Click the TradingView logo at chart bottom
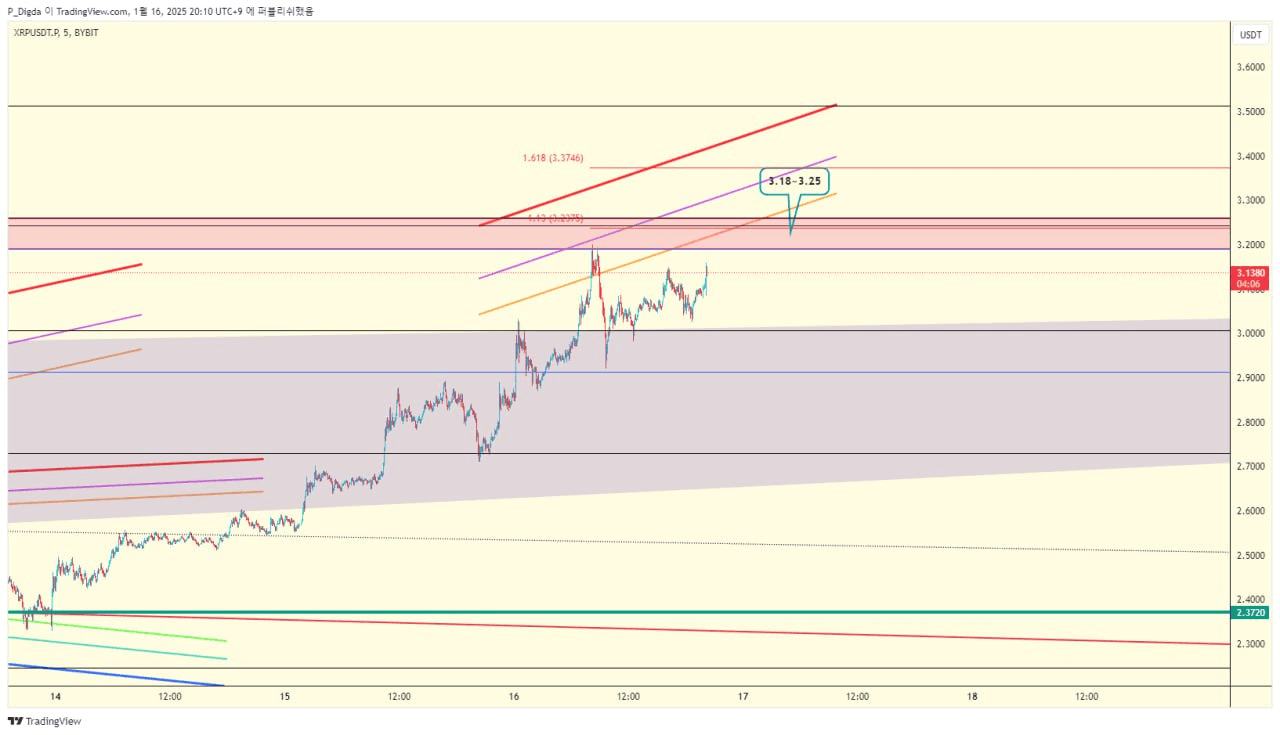The width and height of the screenshot is (1280, 735). click(44, 721)
